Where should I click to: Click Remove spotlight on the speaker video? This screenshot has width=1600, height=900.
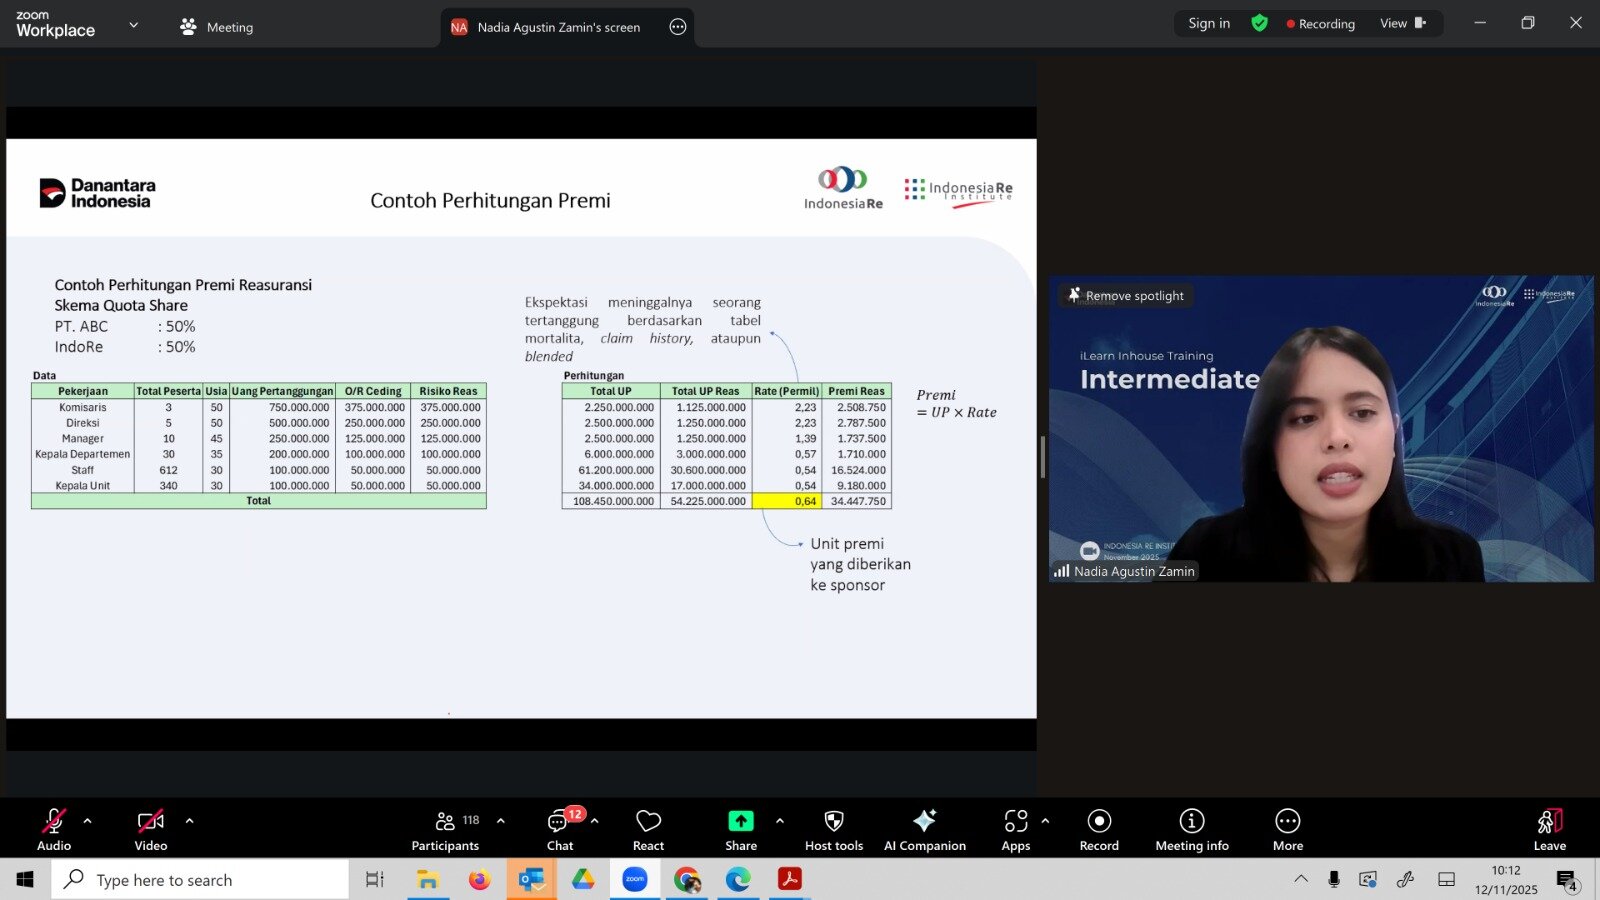click(x=1126, y=296)
